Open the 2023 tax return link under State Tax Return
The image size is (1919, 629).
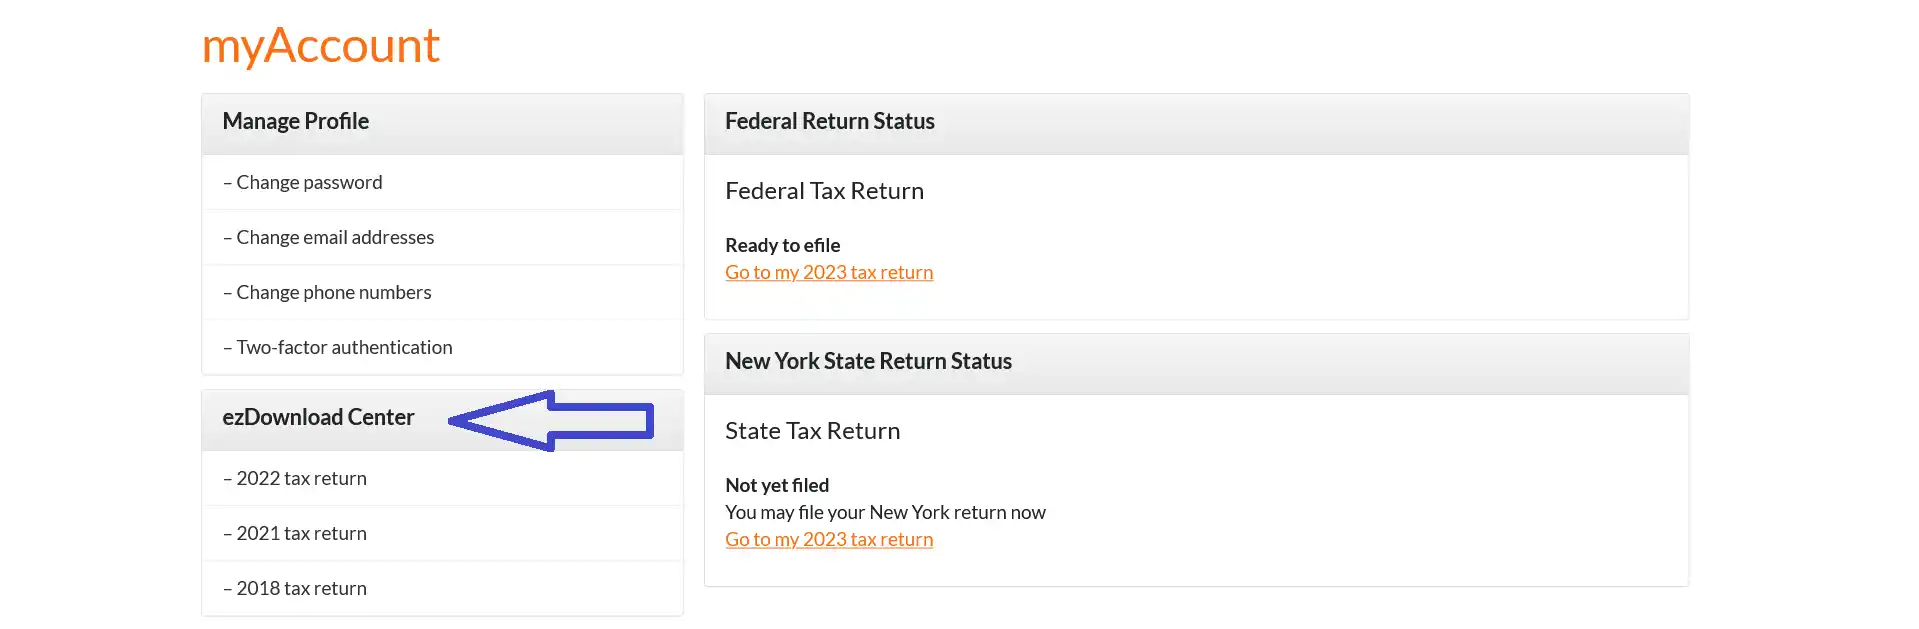829,540
